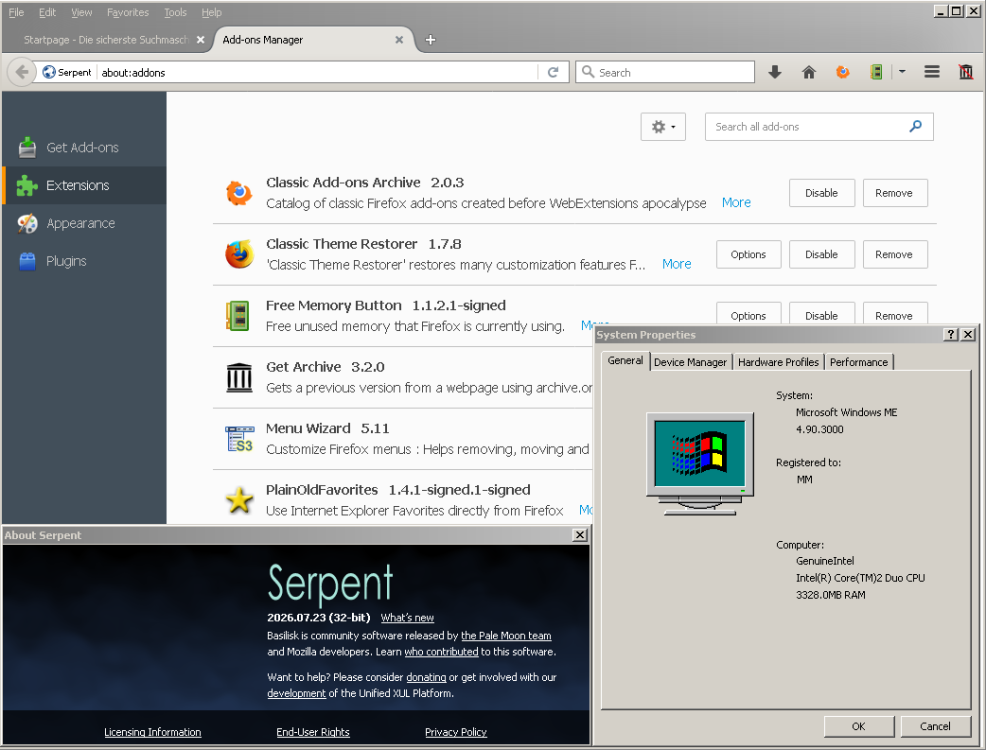The image size is (986, 750).
Task: Switch to Performance tab
Action: point(859,362)
